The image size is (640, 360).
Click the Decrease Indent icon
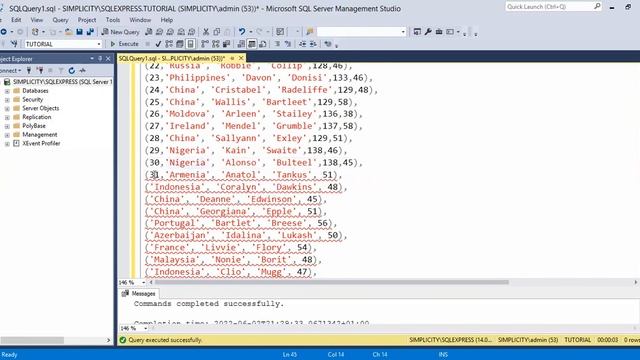coord(302,44)
